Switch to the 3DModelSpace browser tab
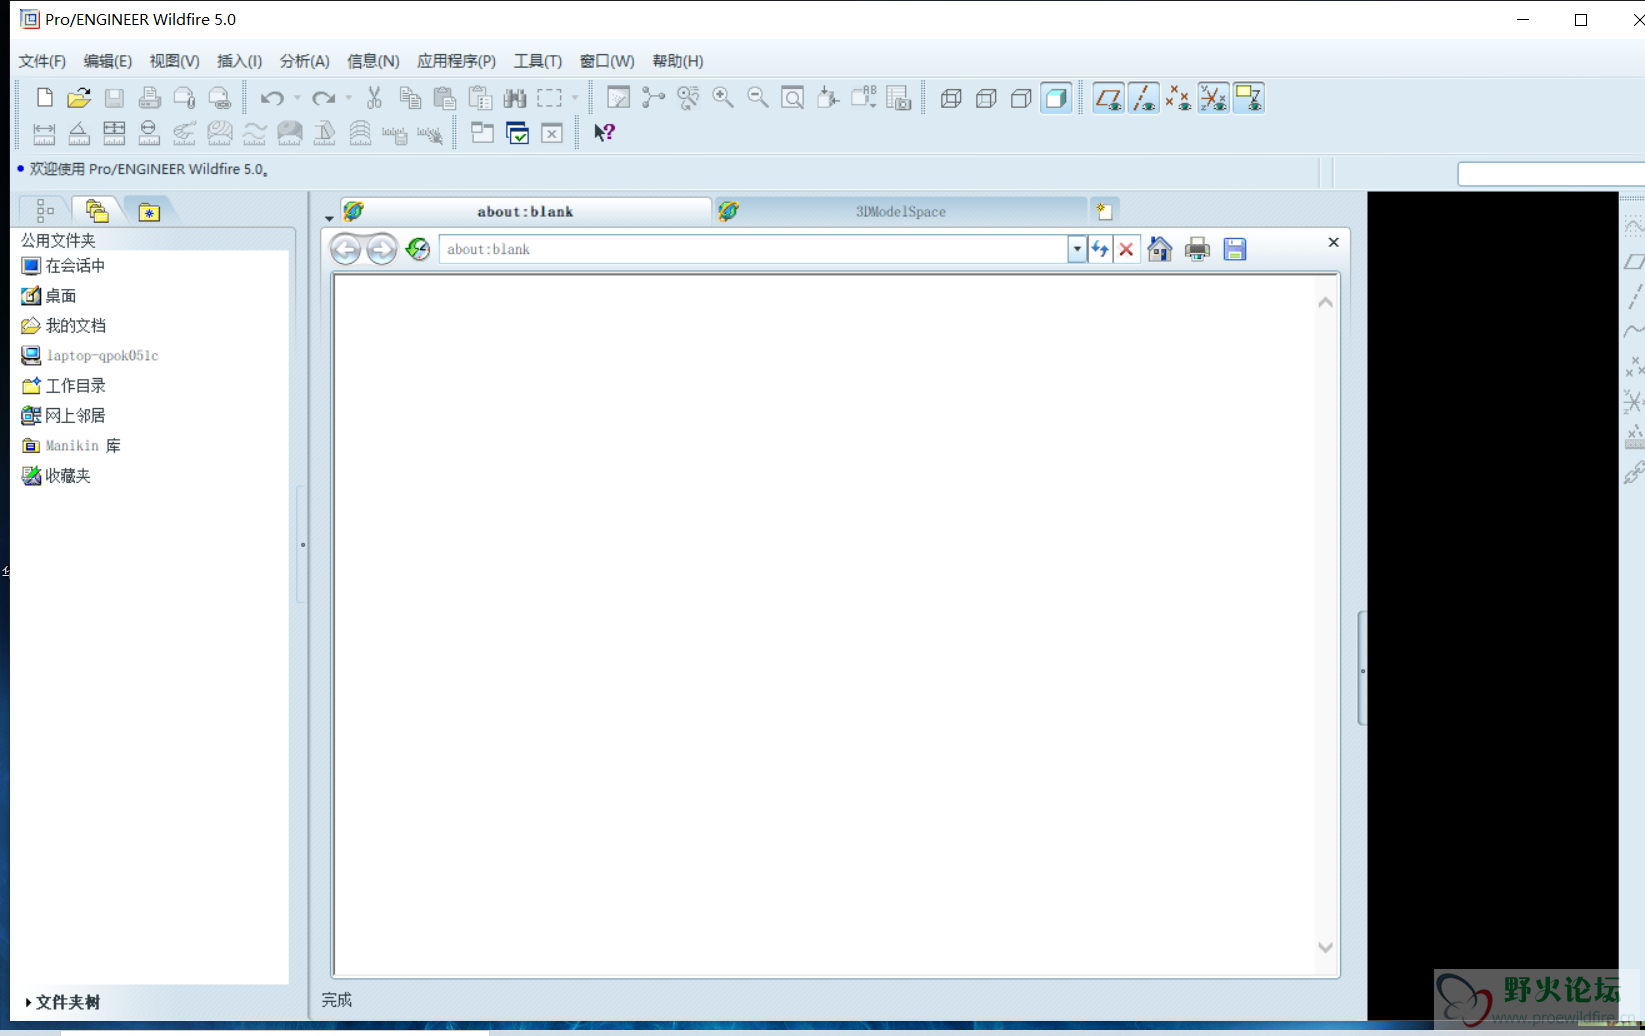 coord(900,211)
